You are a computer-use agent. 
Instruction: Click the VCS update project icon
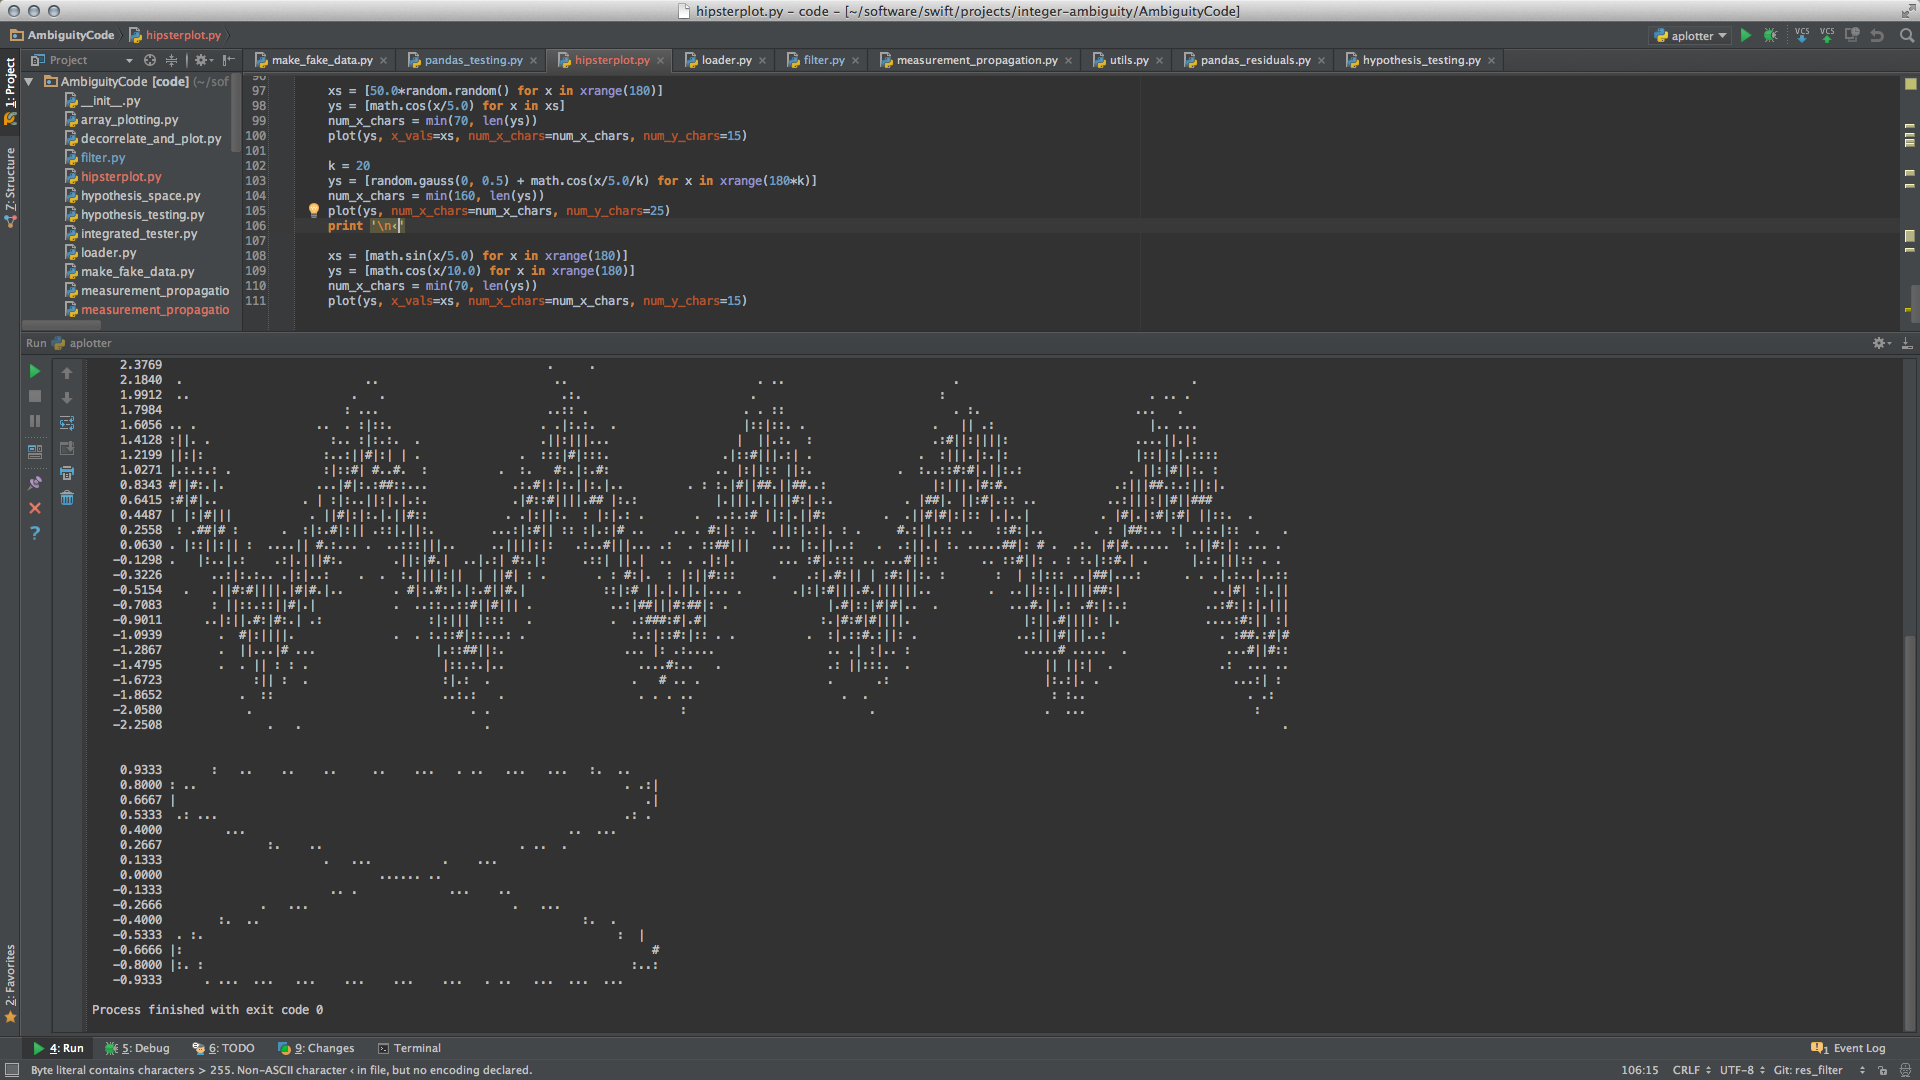[1802, 35]
